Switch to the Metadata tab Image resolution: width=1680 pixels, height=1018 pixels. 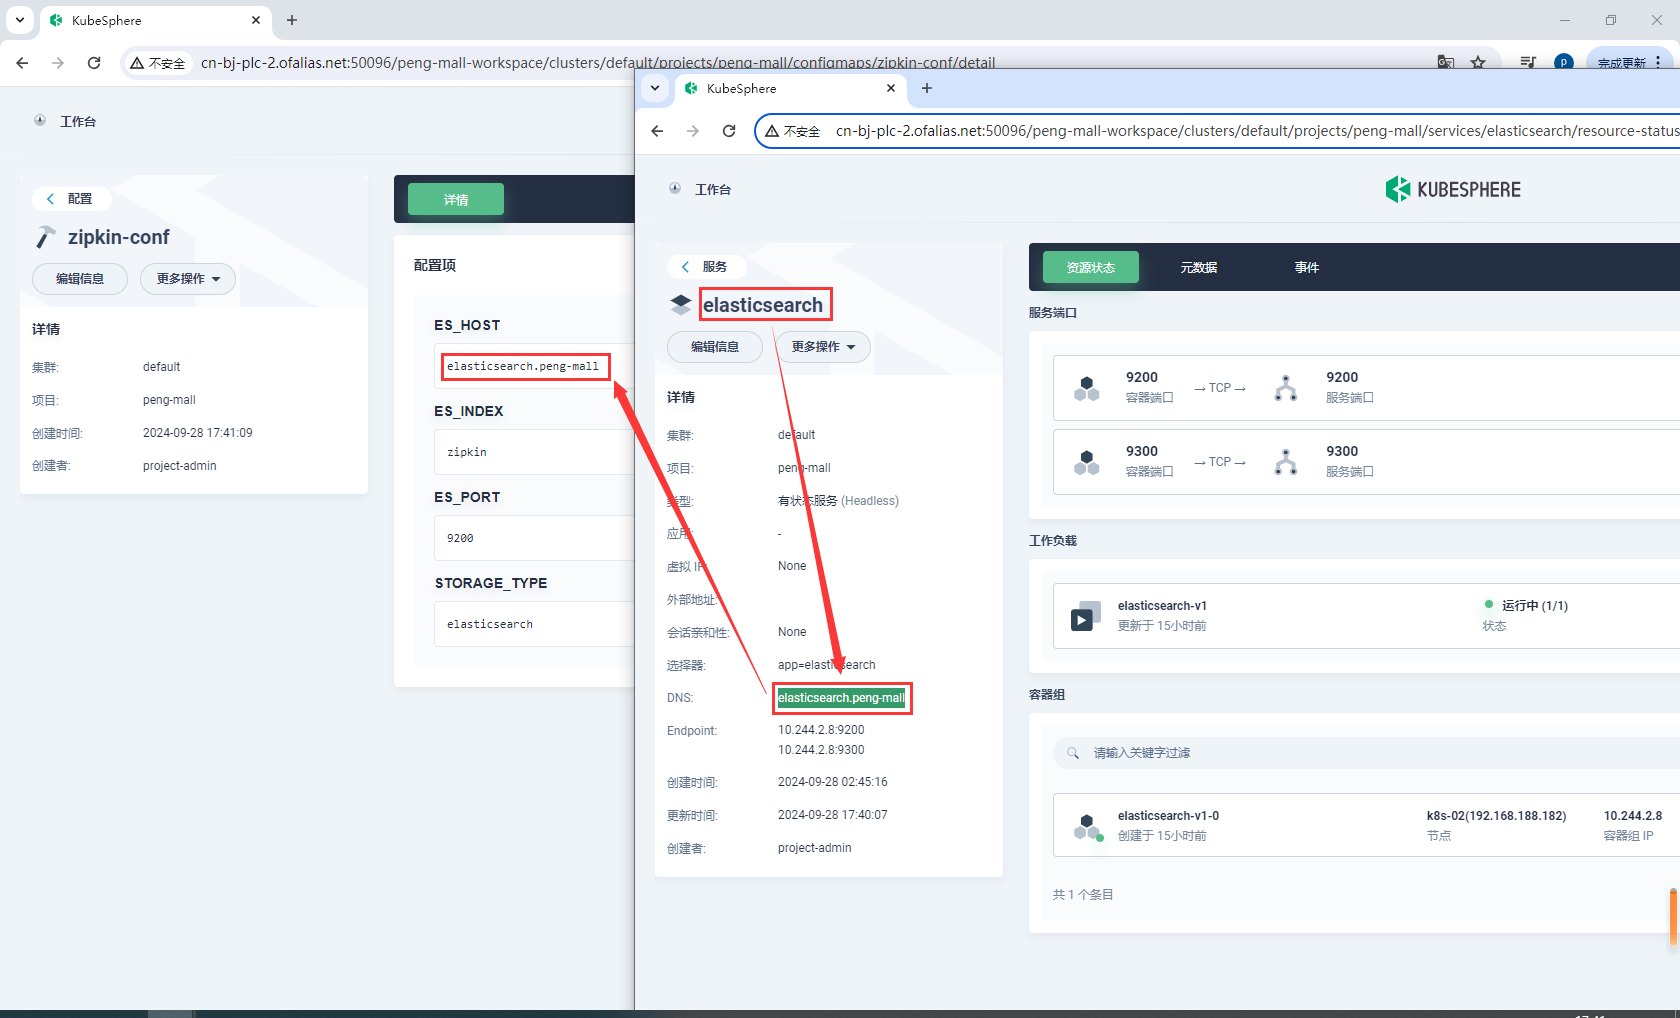[1199, 267]
